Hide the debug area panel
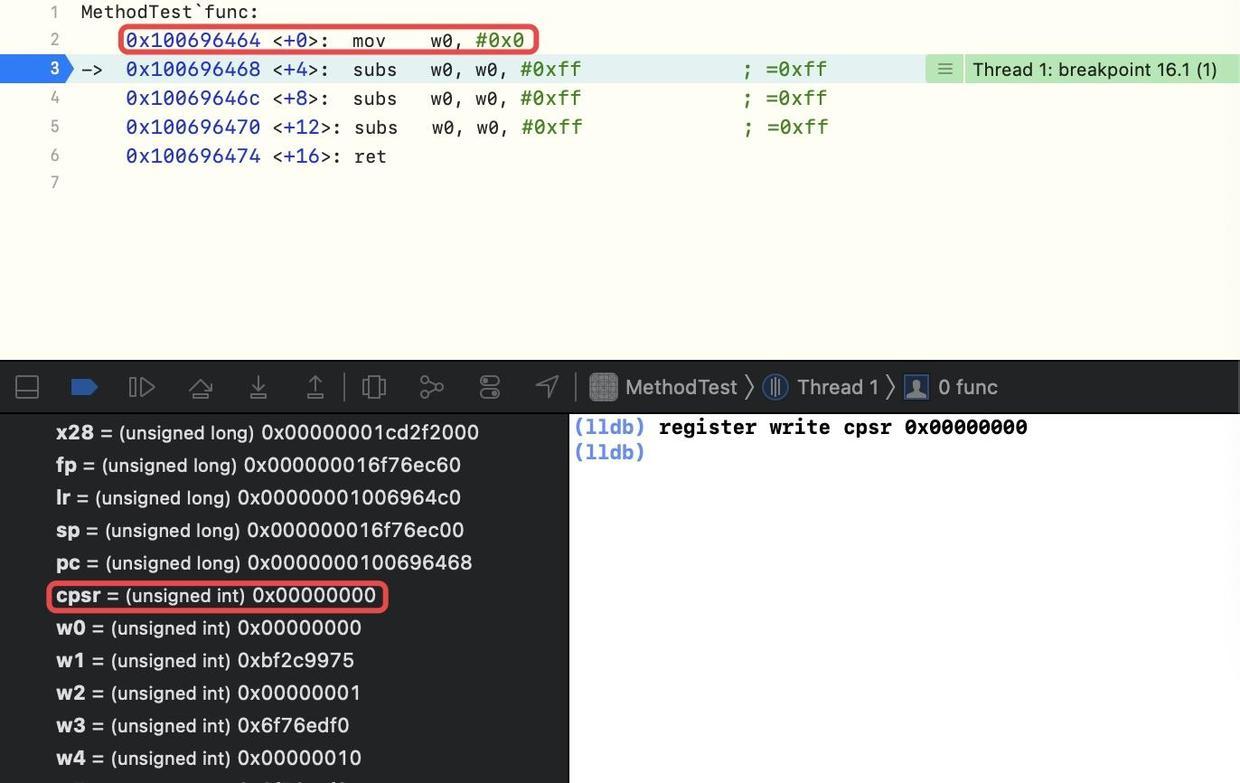Viewport: 1240px width, 783px height. pyautogui.click(x=27, y=387)
